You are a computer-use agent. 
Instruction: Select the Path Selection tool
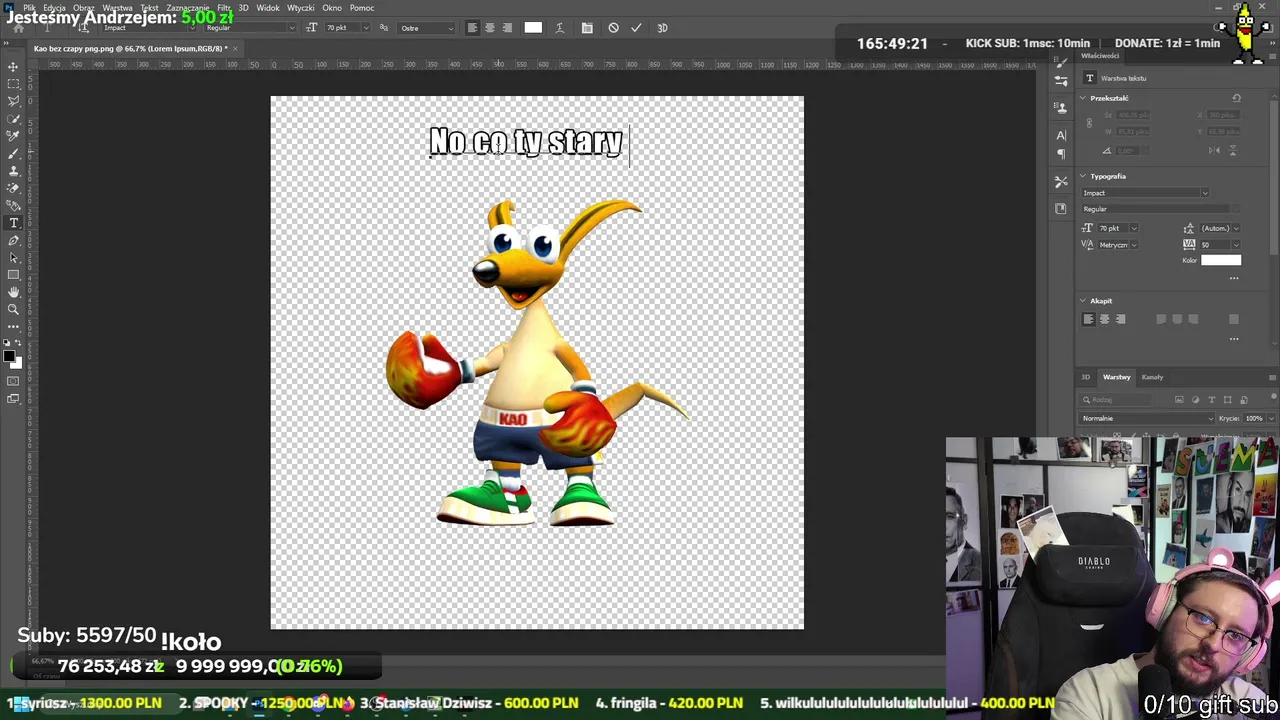coord(13,258)
